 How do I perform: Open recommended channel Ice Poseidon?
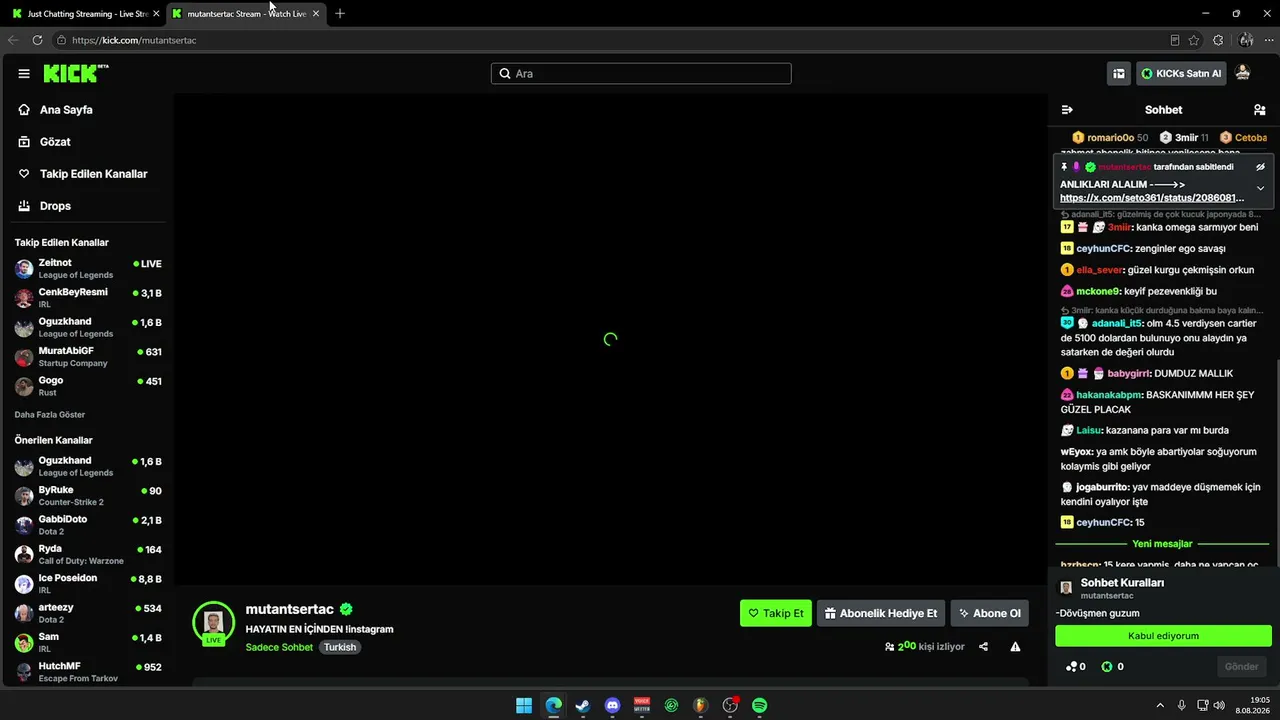[x=88, y=584]
